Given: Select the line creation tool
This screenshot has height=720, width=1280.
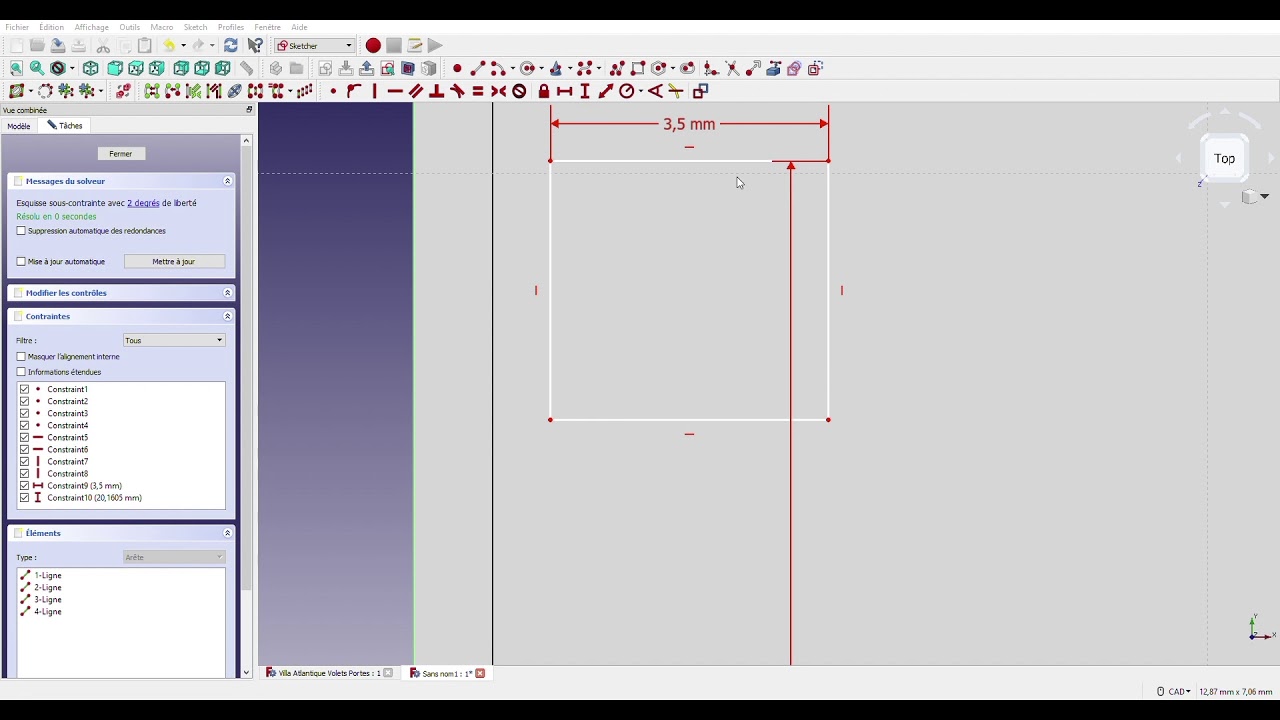Looking at the screenshot, I should [x=478, y=69].
